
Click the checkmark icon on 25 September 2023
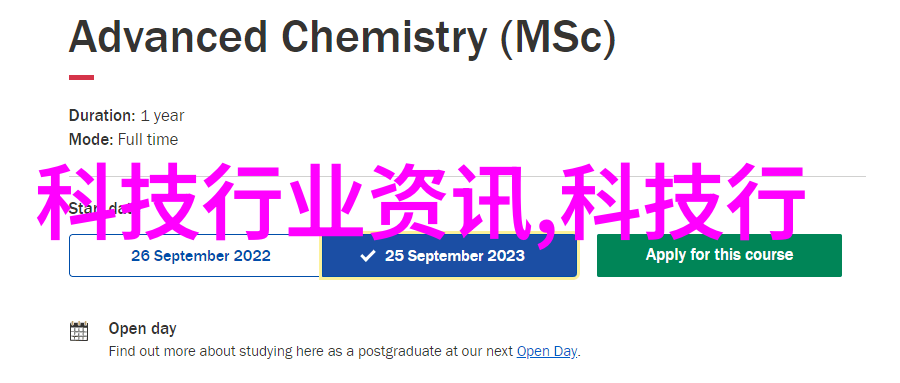tap(368, 256)
